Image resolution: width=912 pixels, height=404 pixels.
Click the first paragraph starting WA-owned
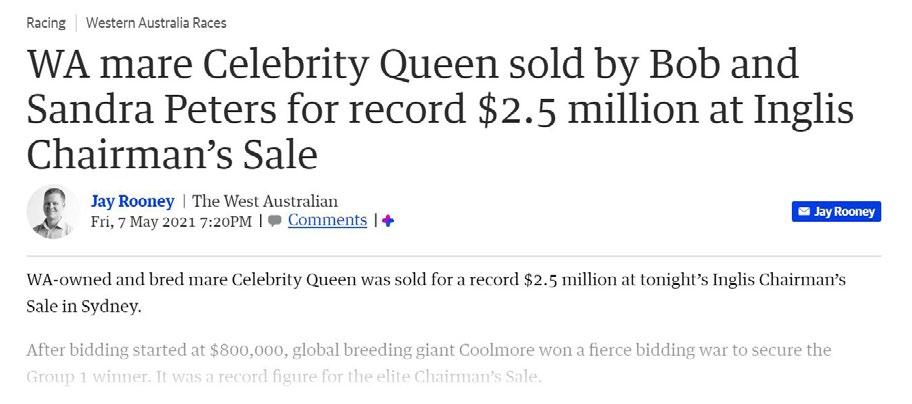(x=435, y=280)
